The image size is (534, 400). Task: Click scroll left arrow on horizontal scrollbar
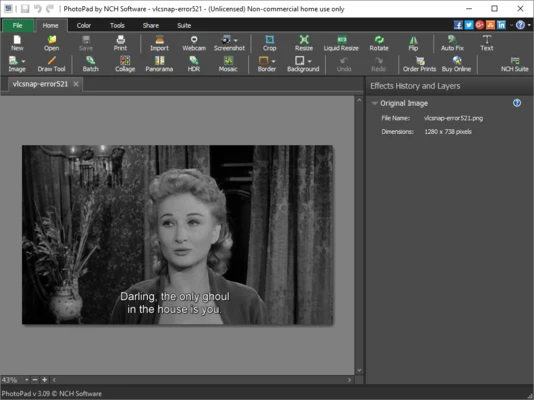pyautogui.click(x=54, y=380)
